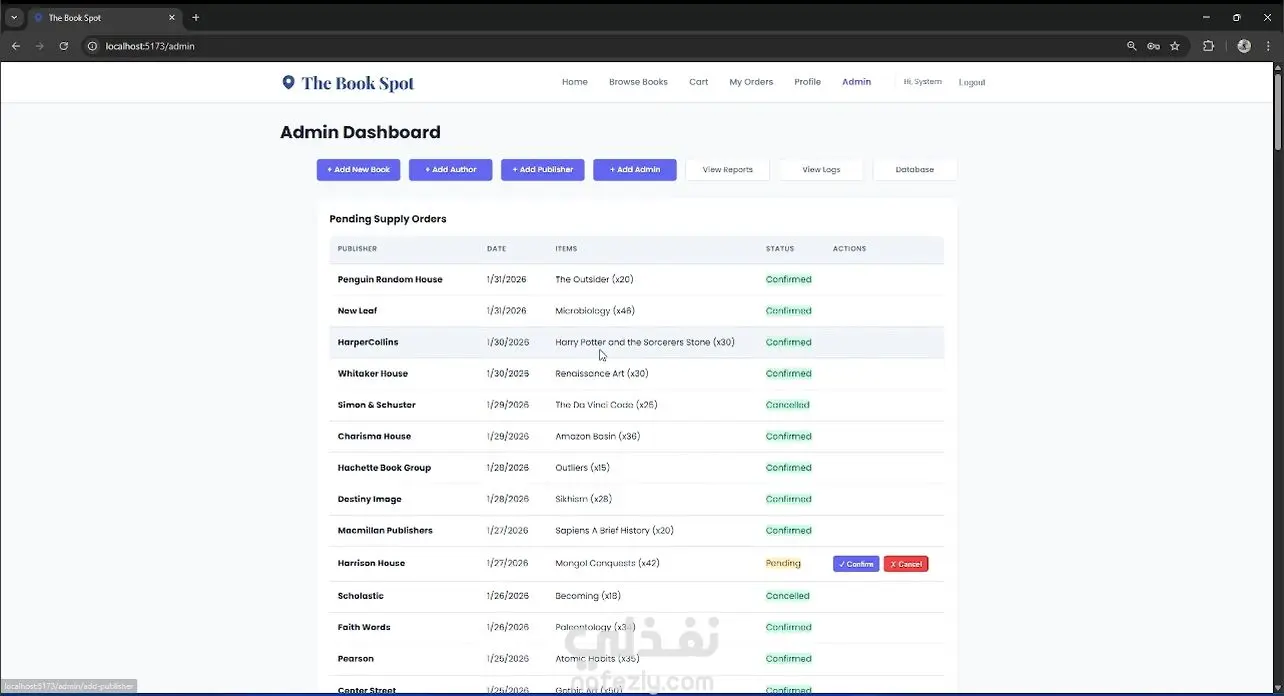Image resolution: width=1284 pixels, height=696 pixels.
Task: Cancel the Harrison House supply order
Action: tap(906, 564)
